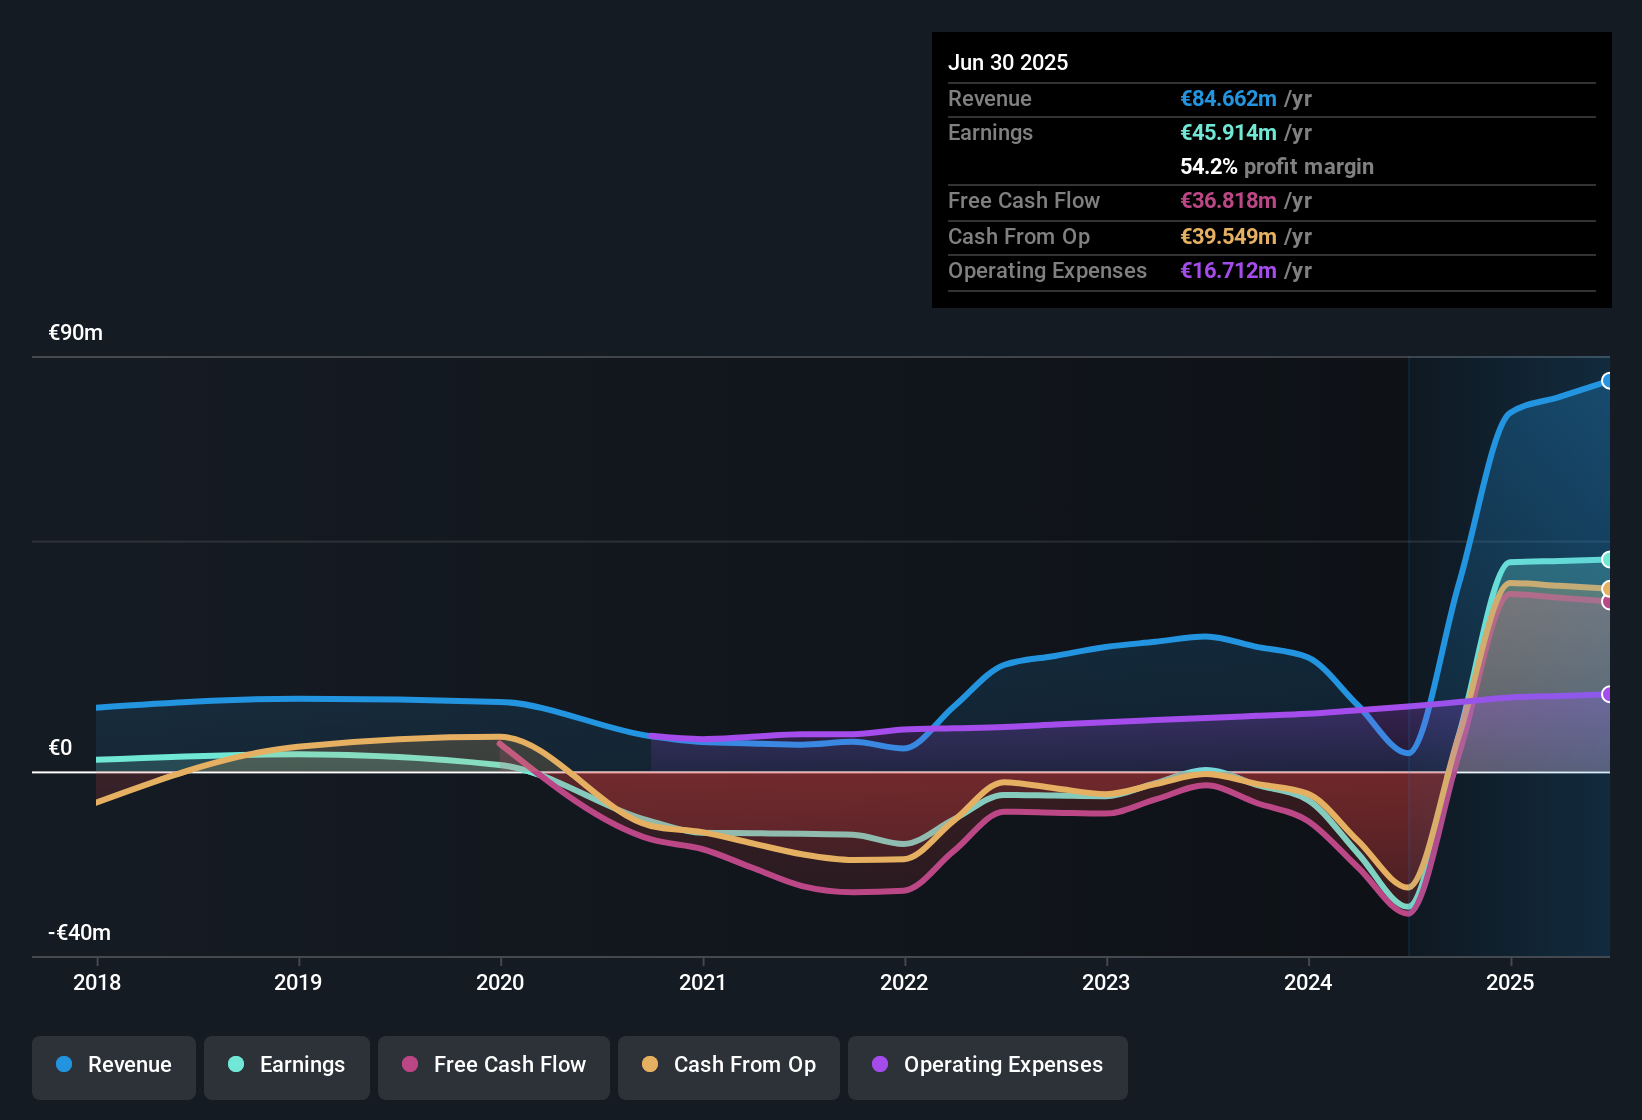Click the 54.2% profit margin text
This screenshot has width=1642, height=1120.
[1277, 166]
